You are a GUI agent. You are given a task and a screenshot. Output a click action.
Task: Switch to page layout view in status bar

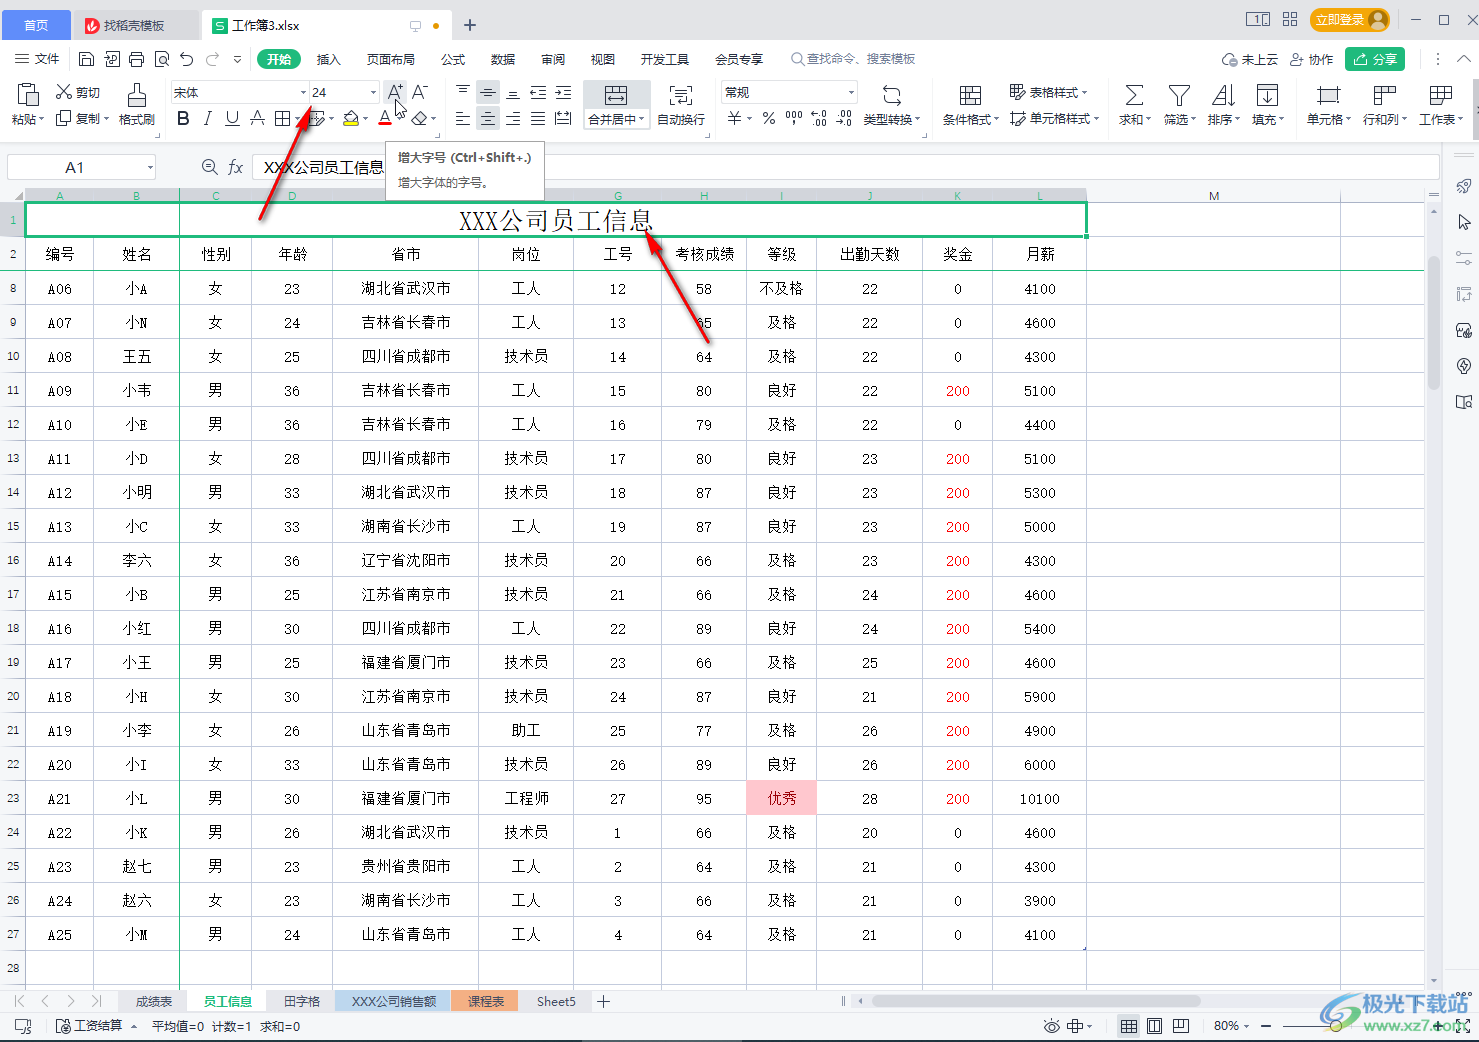coord(1155,1026)
